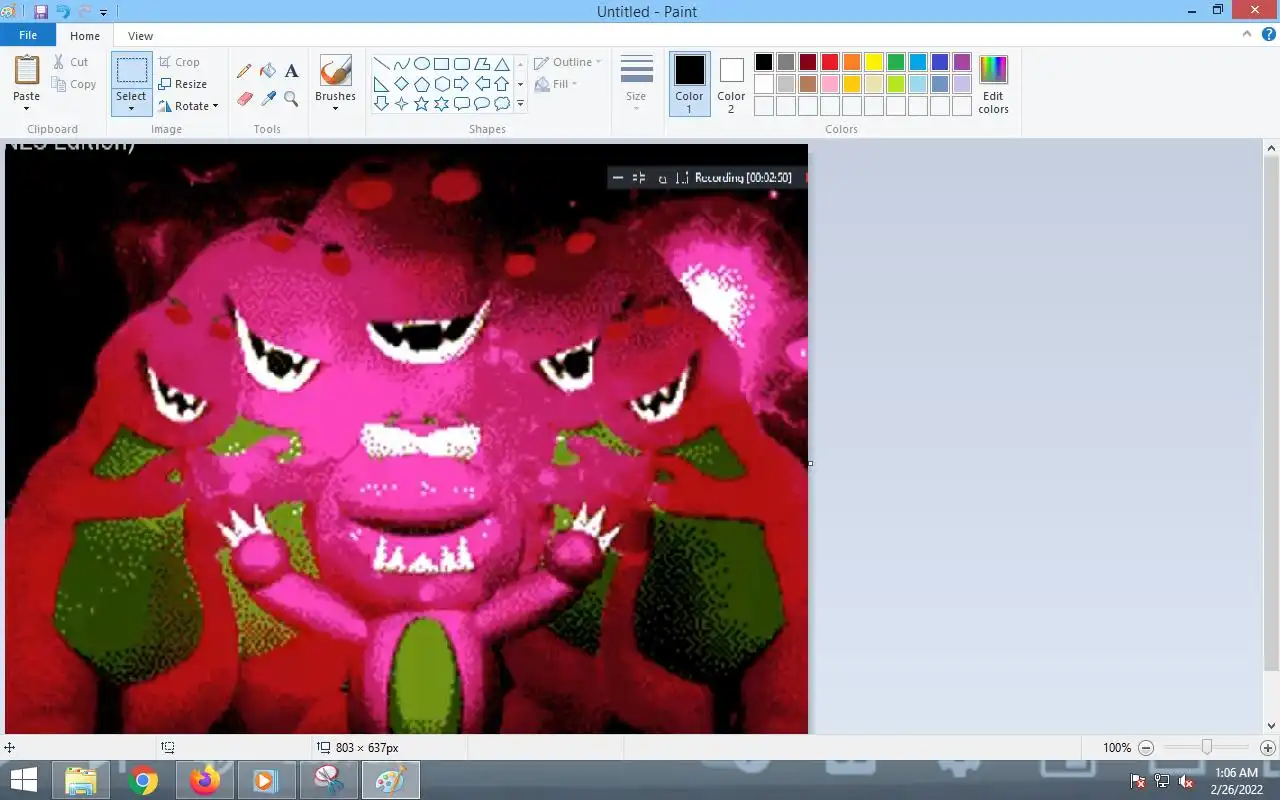
Task: Click the zoom slider thumb
Action: 1207,747
